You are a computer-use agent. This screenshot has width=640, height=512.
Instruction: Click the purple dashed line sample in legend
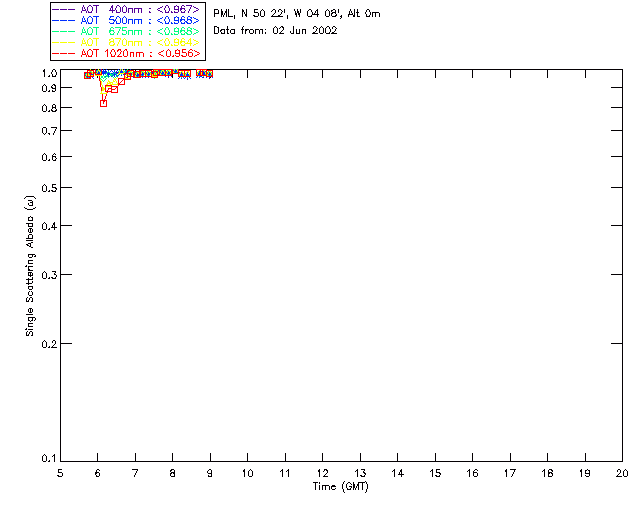64,9
